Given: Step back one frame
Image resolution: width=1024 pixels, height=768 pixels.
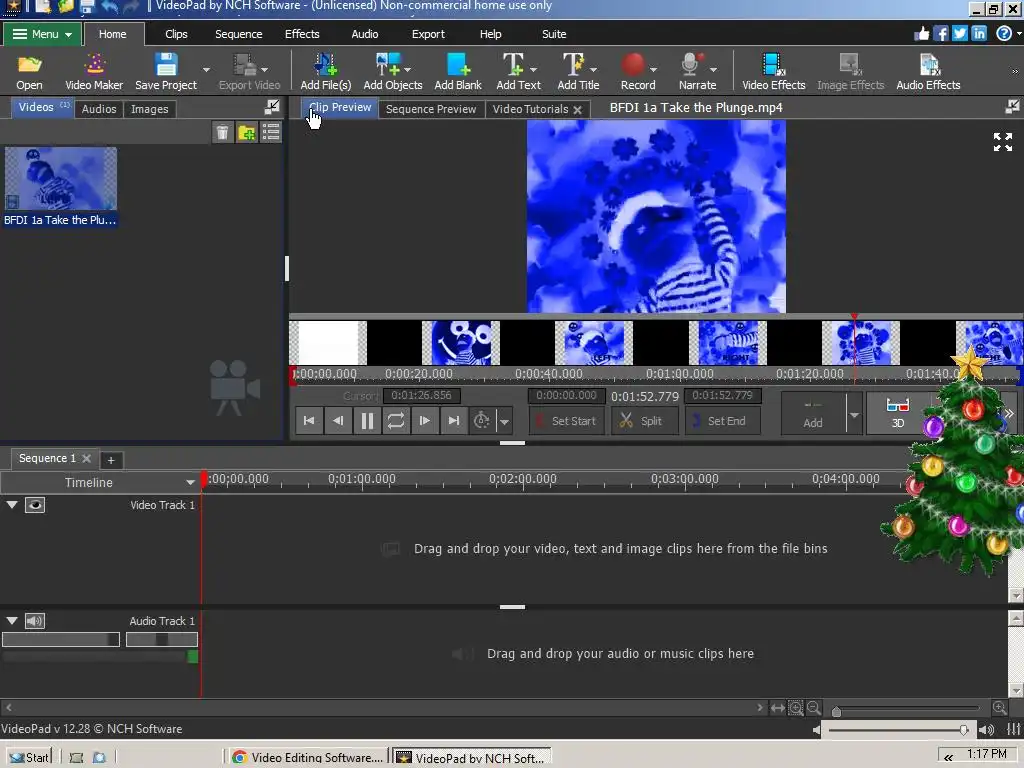Looking at the screenshot, I should [338, 421].
